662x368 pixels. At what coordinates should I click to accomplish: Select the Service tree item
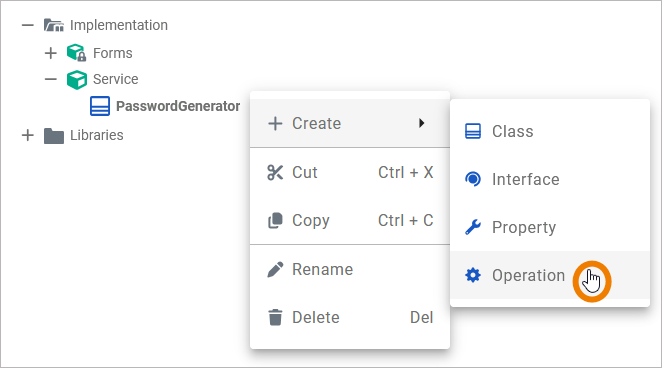[116, 79]
